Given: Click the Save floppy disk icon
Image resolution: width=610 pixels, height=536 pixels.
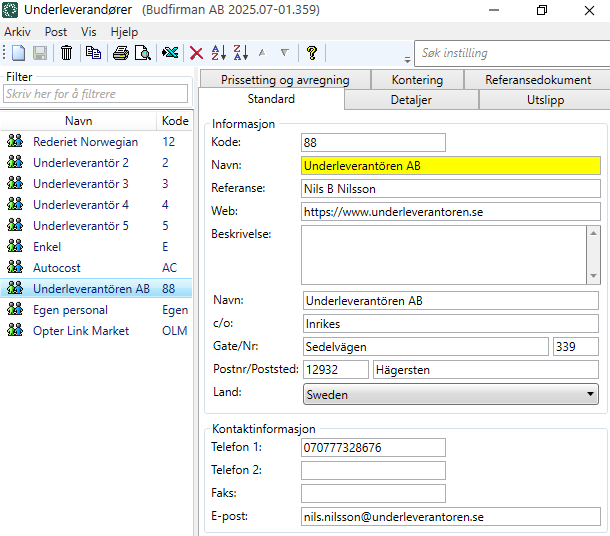Looking at the screenshot, I should pyautogui.click(x=40, y=53).
